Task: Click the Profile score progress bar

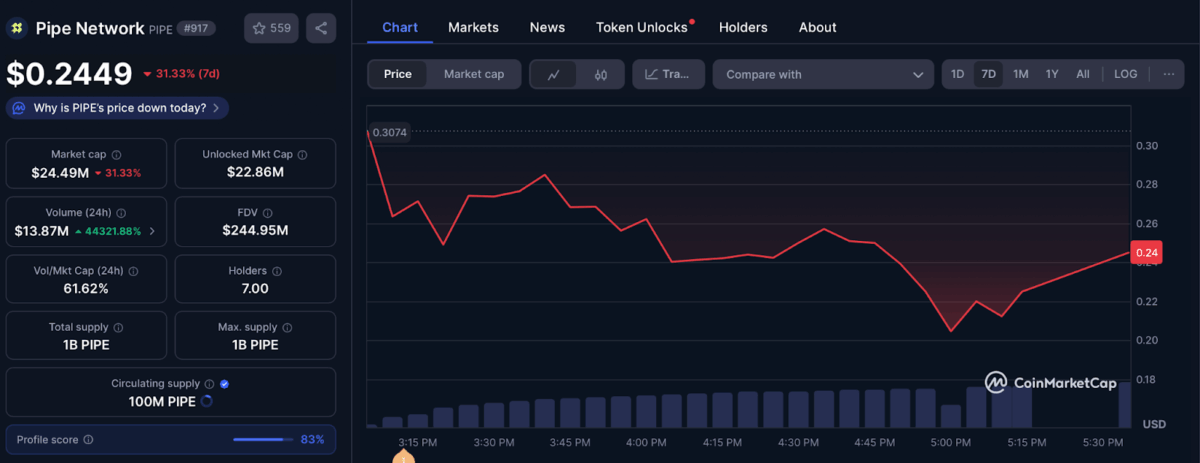Action: click(263, 439)
